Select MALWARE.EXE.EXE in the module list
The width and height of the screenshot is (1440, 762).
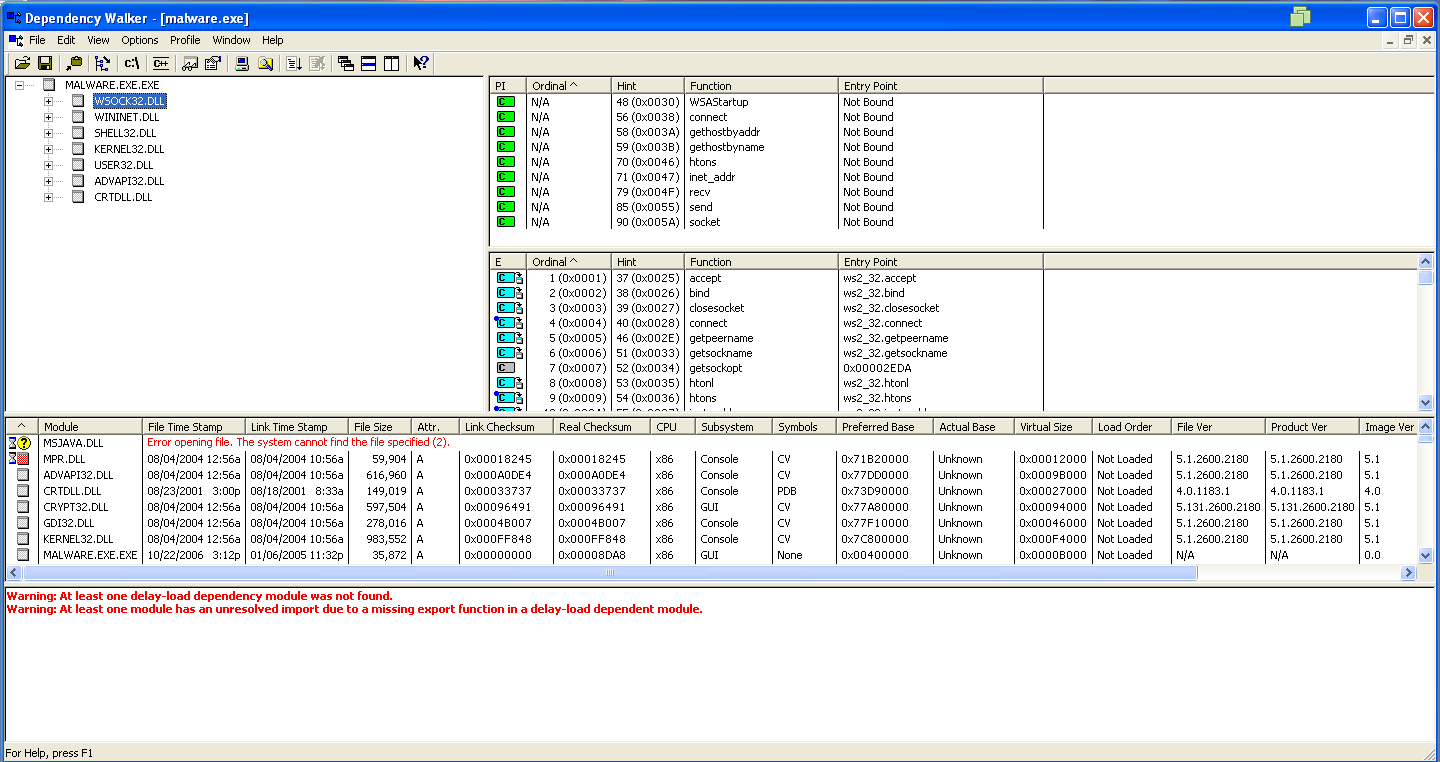pyautogui.click(x=90, y=555)
